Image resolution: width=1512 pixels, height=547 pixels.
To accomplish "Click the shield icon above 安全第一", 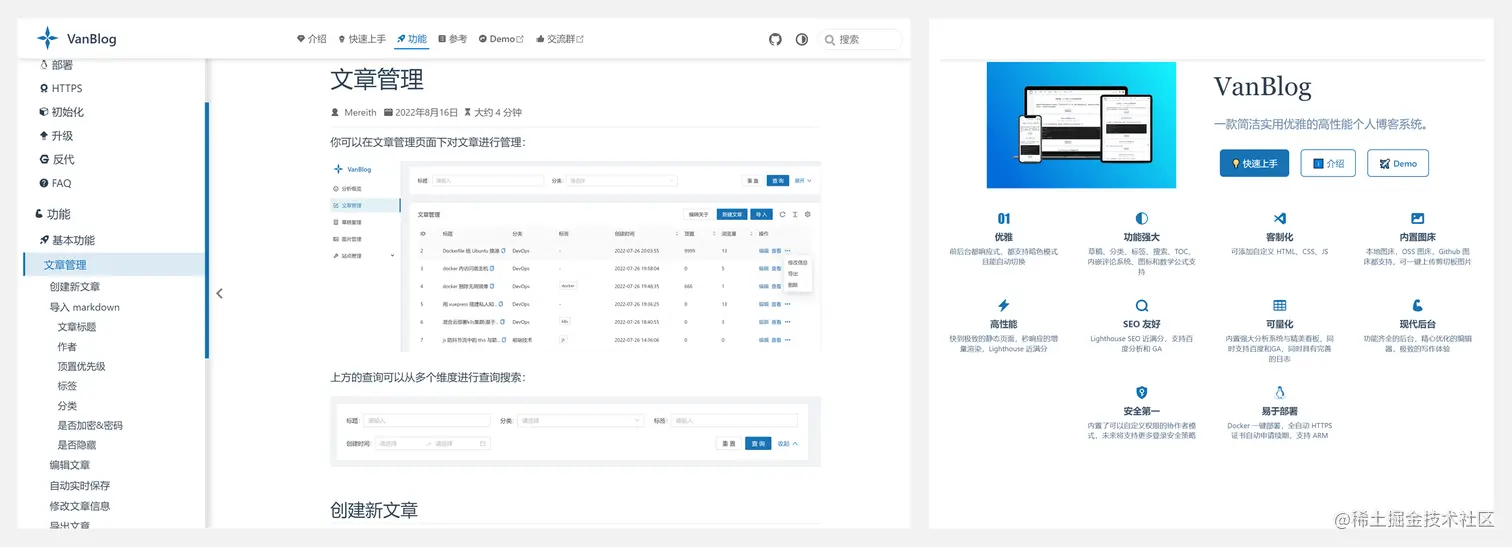I will 1141,392.
